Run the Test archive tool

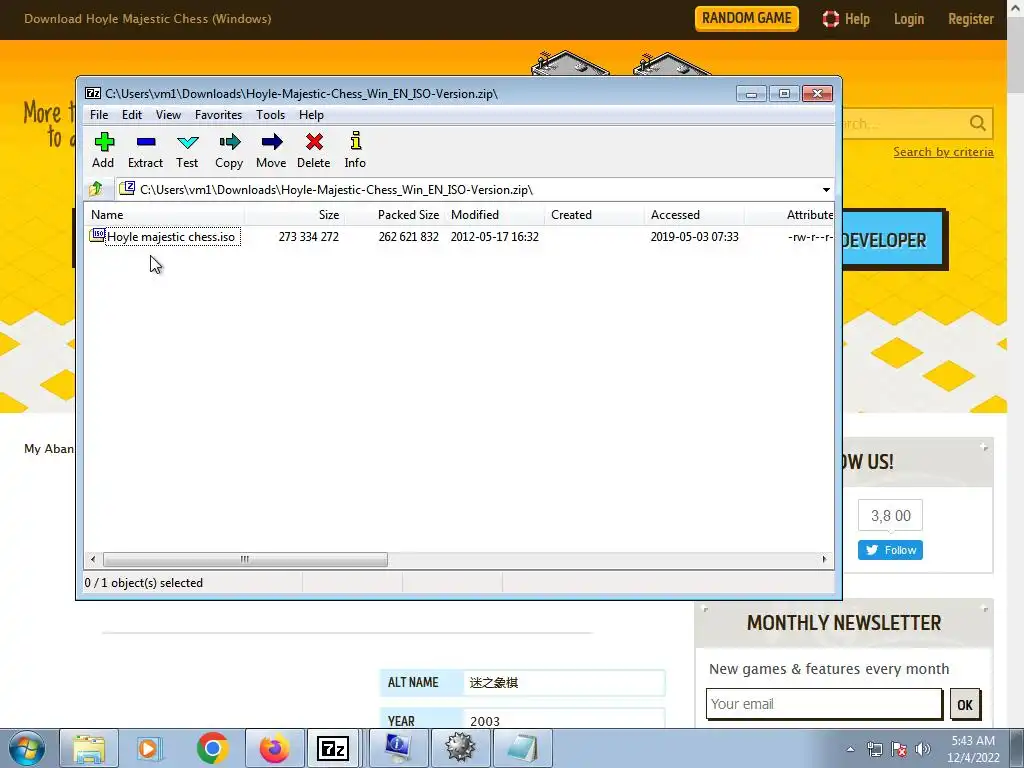187,142
